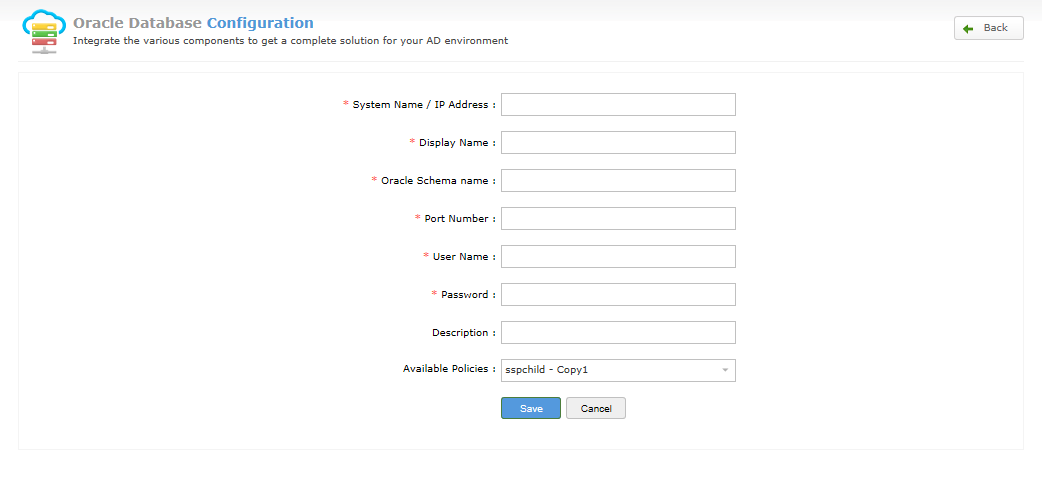Cancel the configuration form
Image resolution: width=1042 pixels, height=481 pixels.
pyautogui.click(x=596, y=409)
